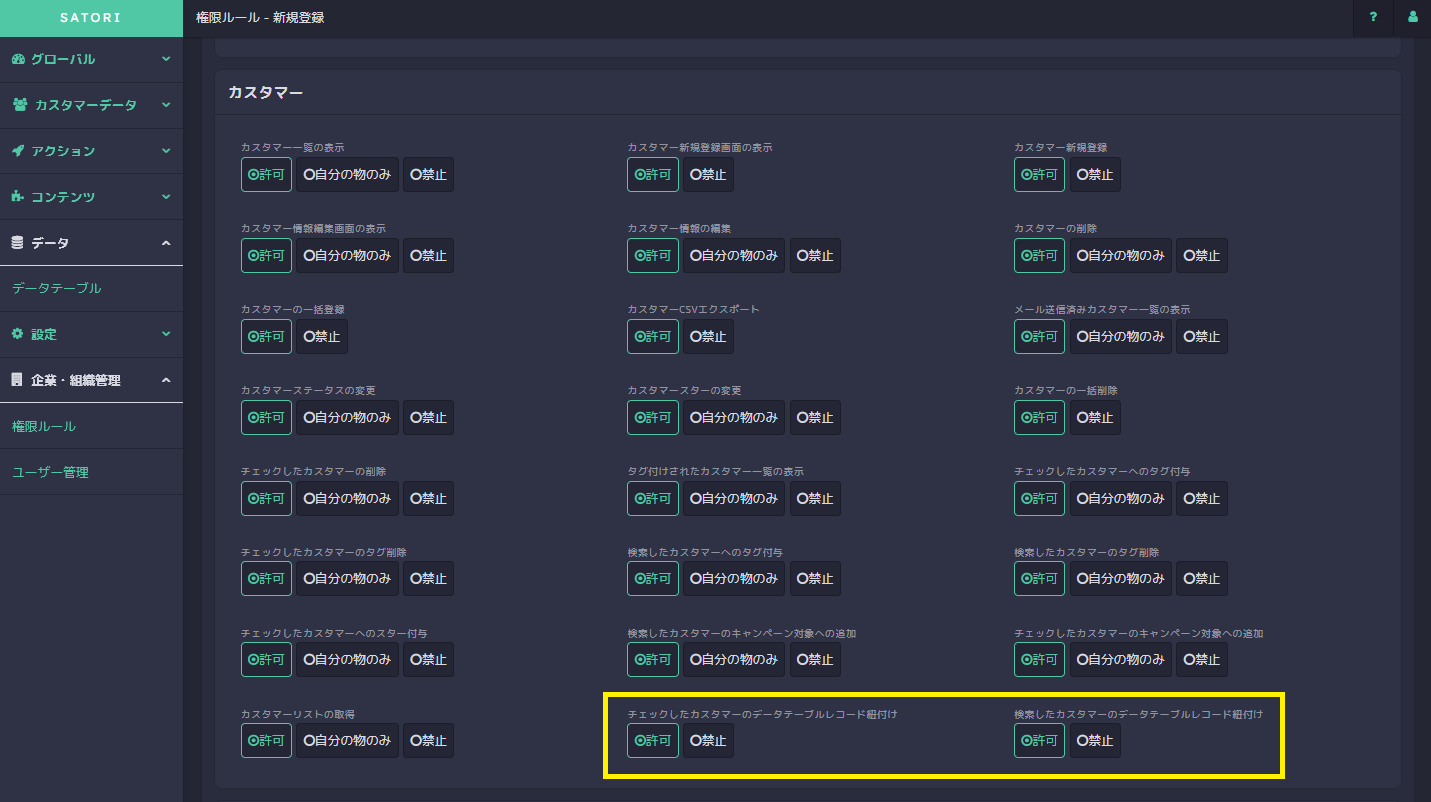The image size is (1431, 802).
Task: Select 自分の物のみ for カスタマースターの変更
Action: (x=734, y=417)
